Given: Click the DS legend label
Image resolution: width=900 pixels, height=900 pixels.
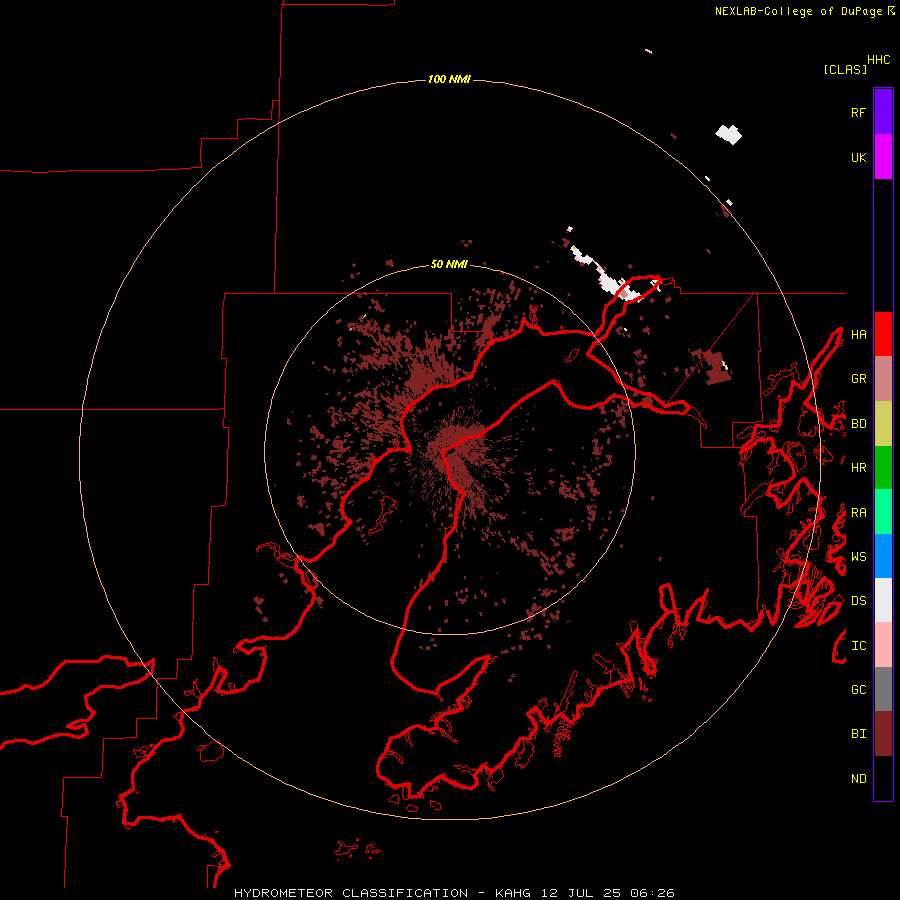Looking at the screenshot, I should 858,601.
